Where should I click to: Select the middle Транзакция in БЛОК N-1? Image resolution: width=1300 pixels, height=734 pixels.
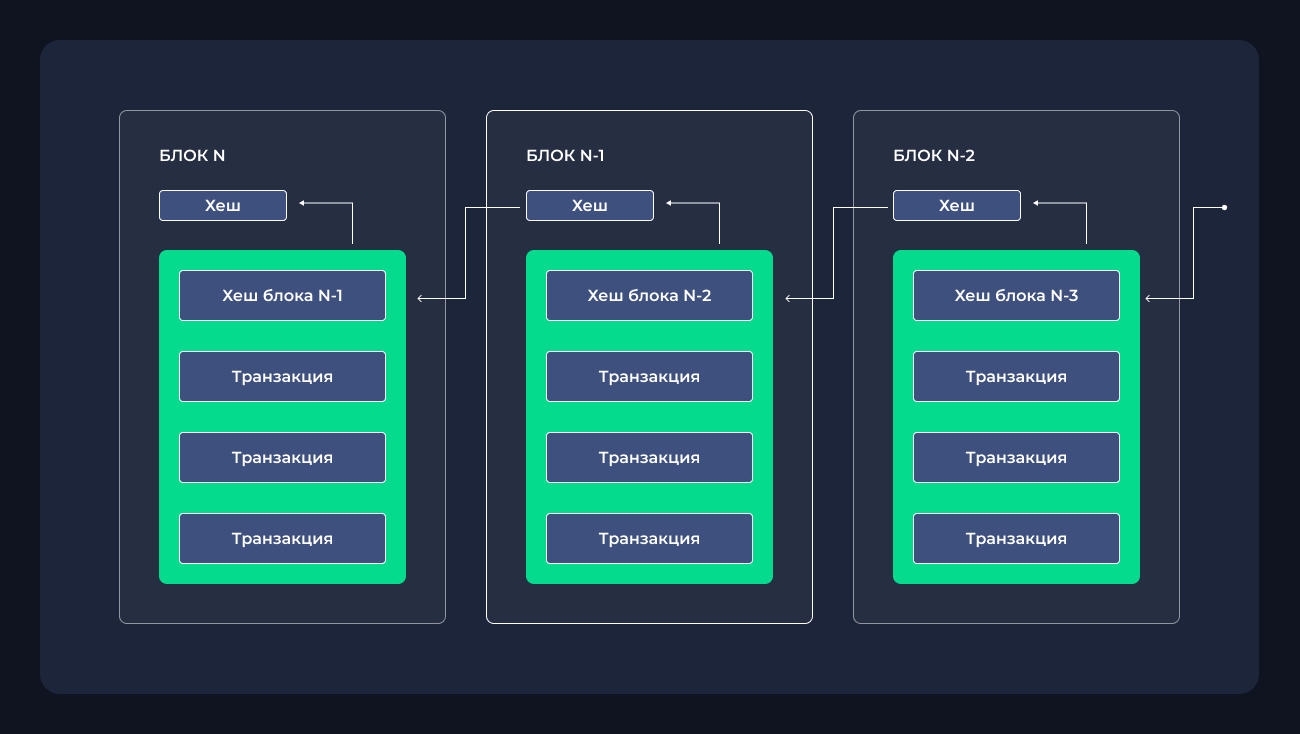pos(649,458)
